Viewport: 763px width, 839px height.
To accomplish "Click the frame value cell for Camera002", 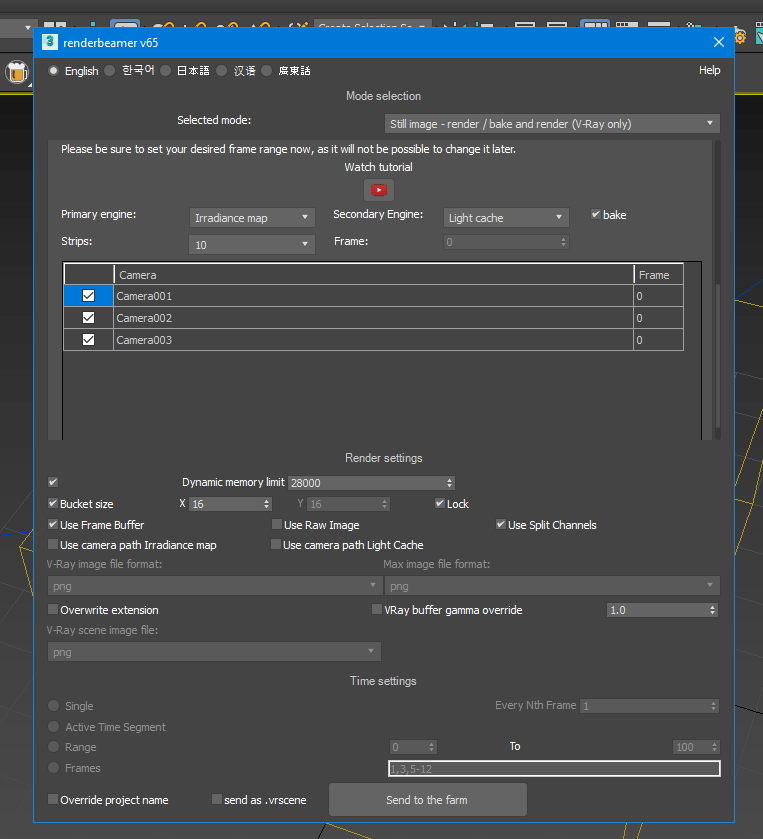I will point(659,318).
